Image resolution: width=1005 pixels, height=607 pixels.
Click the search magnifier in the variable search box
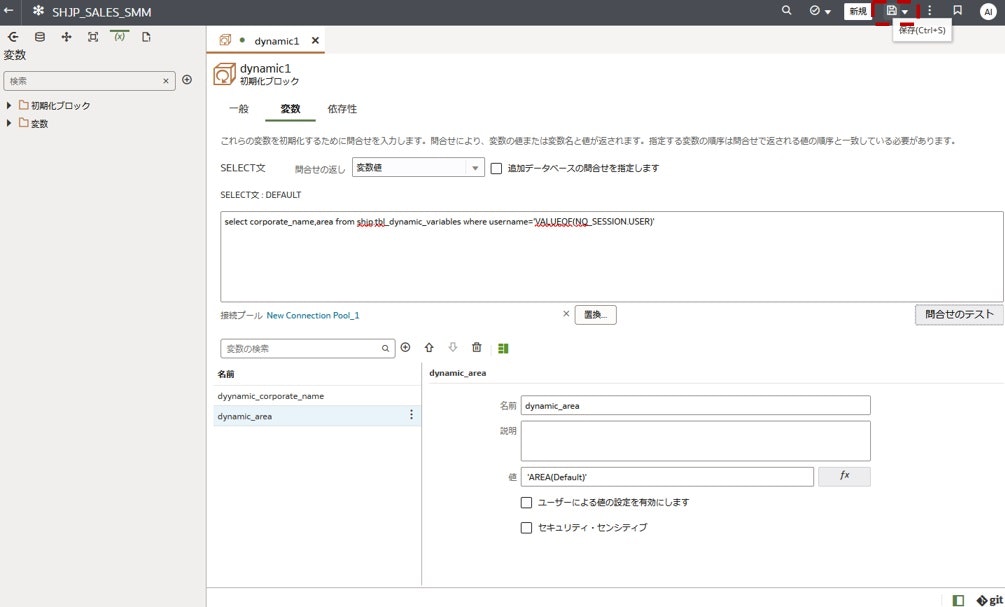(385, 349)
